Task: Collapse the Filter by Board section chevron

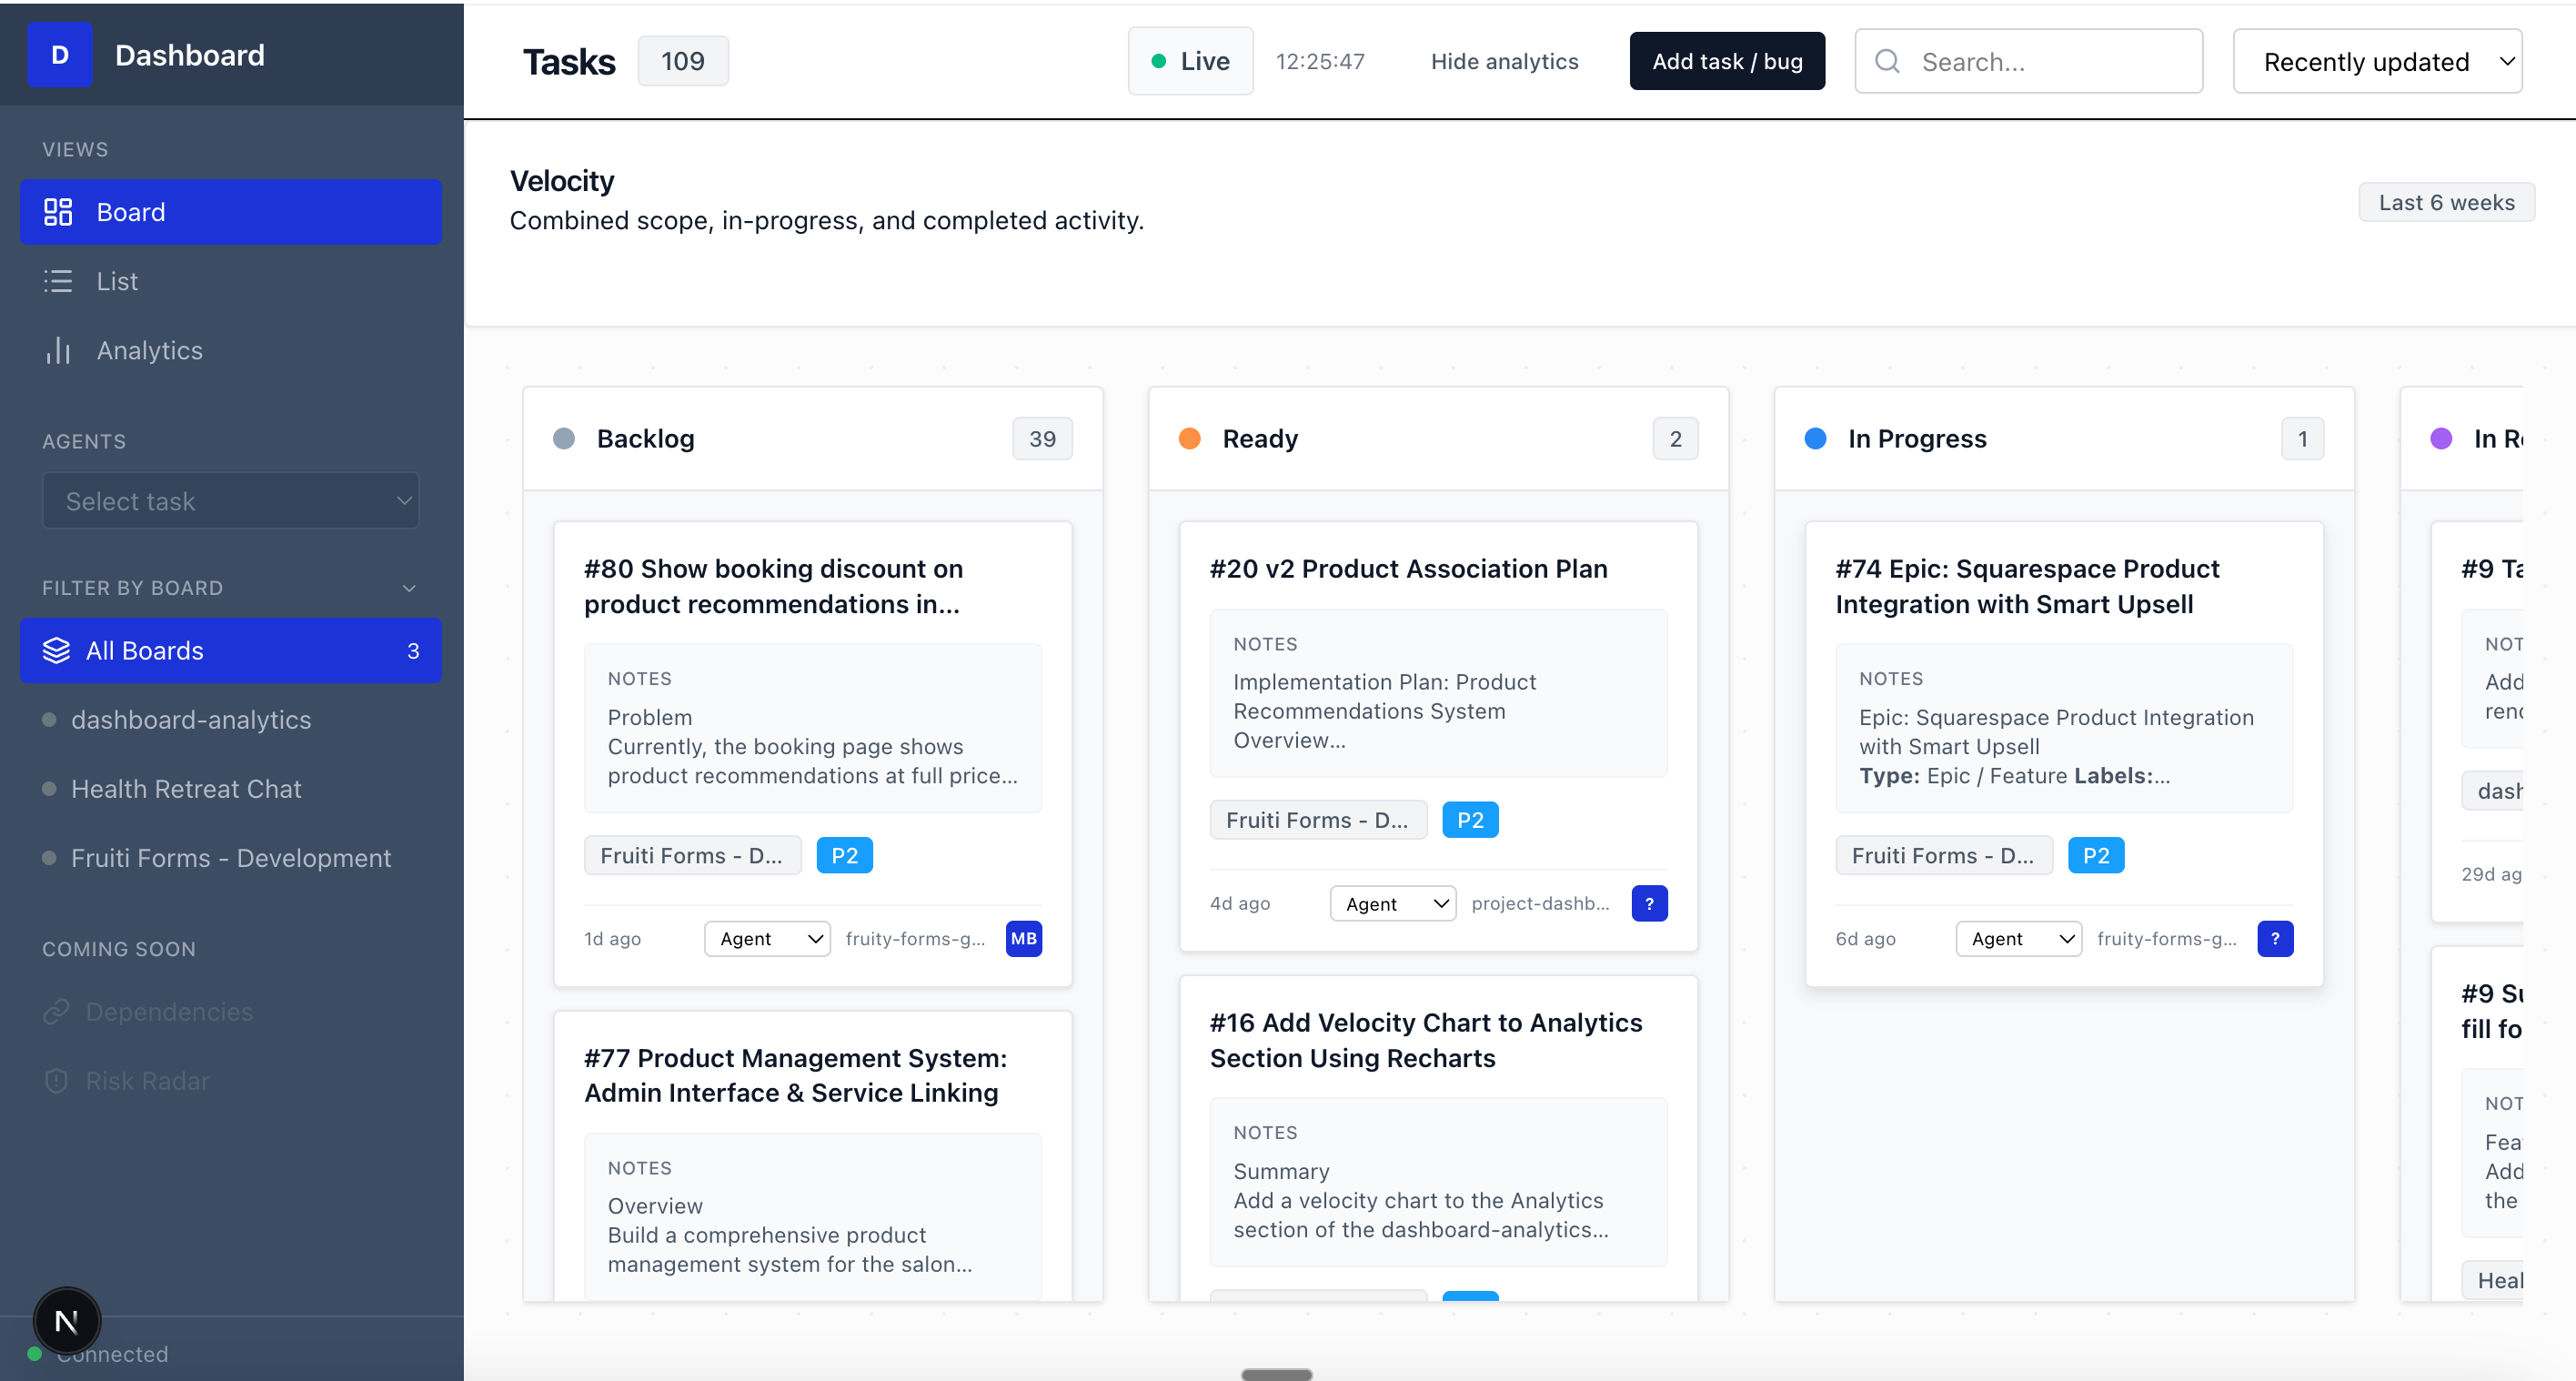Action: [408, 588]
